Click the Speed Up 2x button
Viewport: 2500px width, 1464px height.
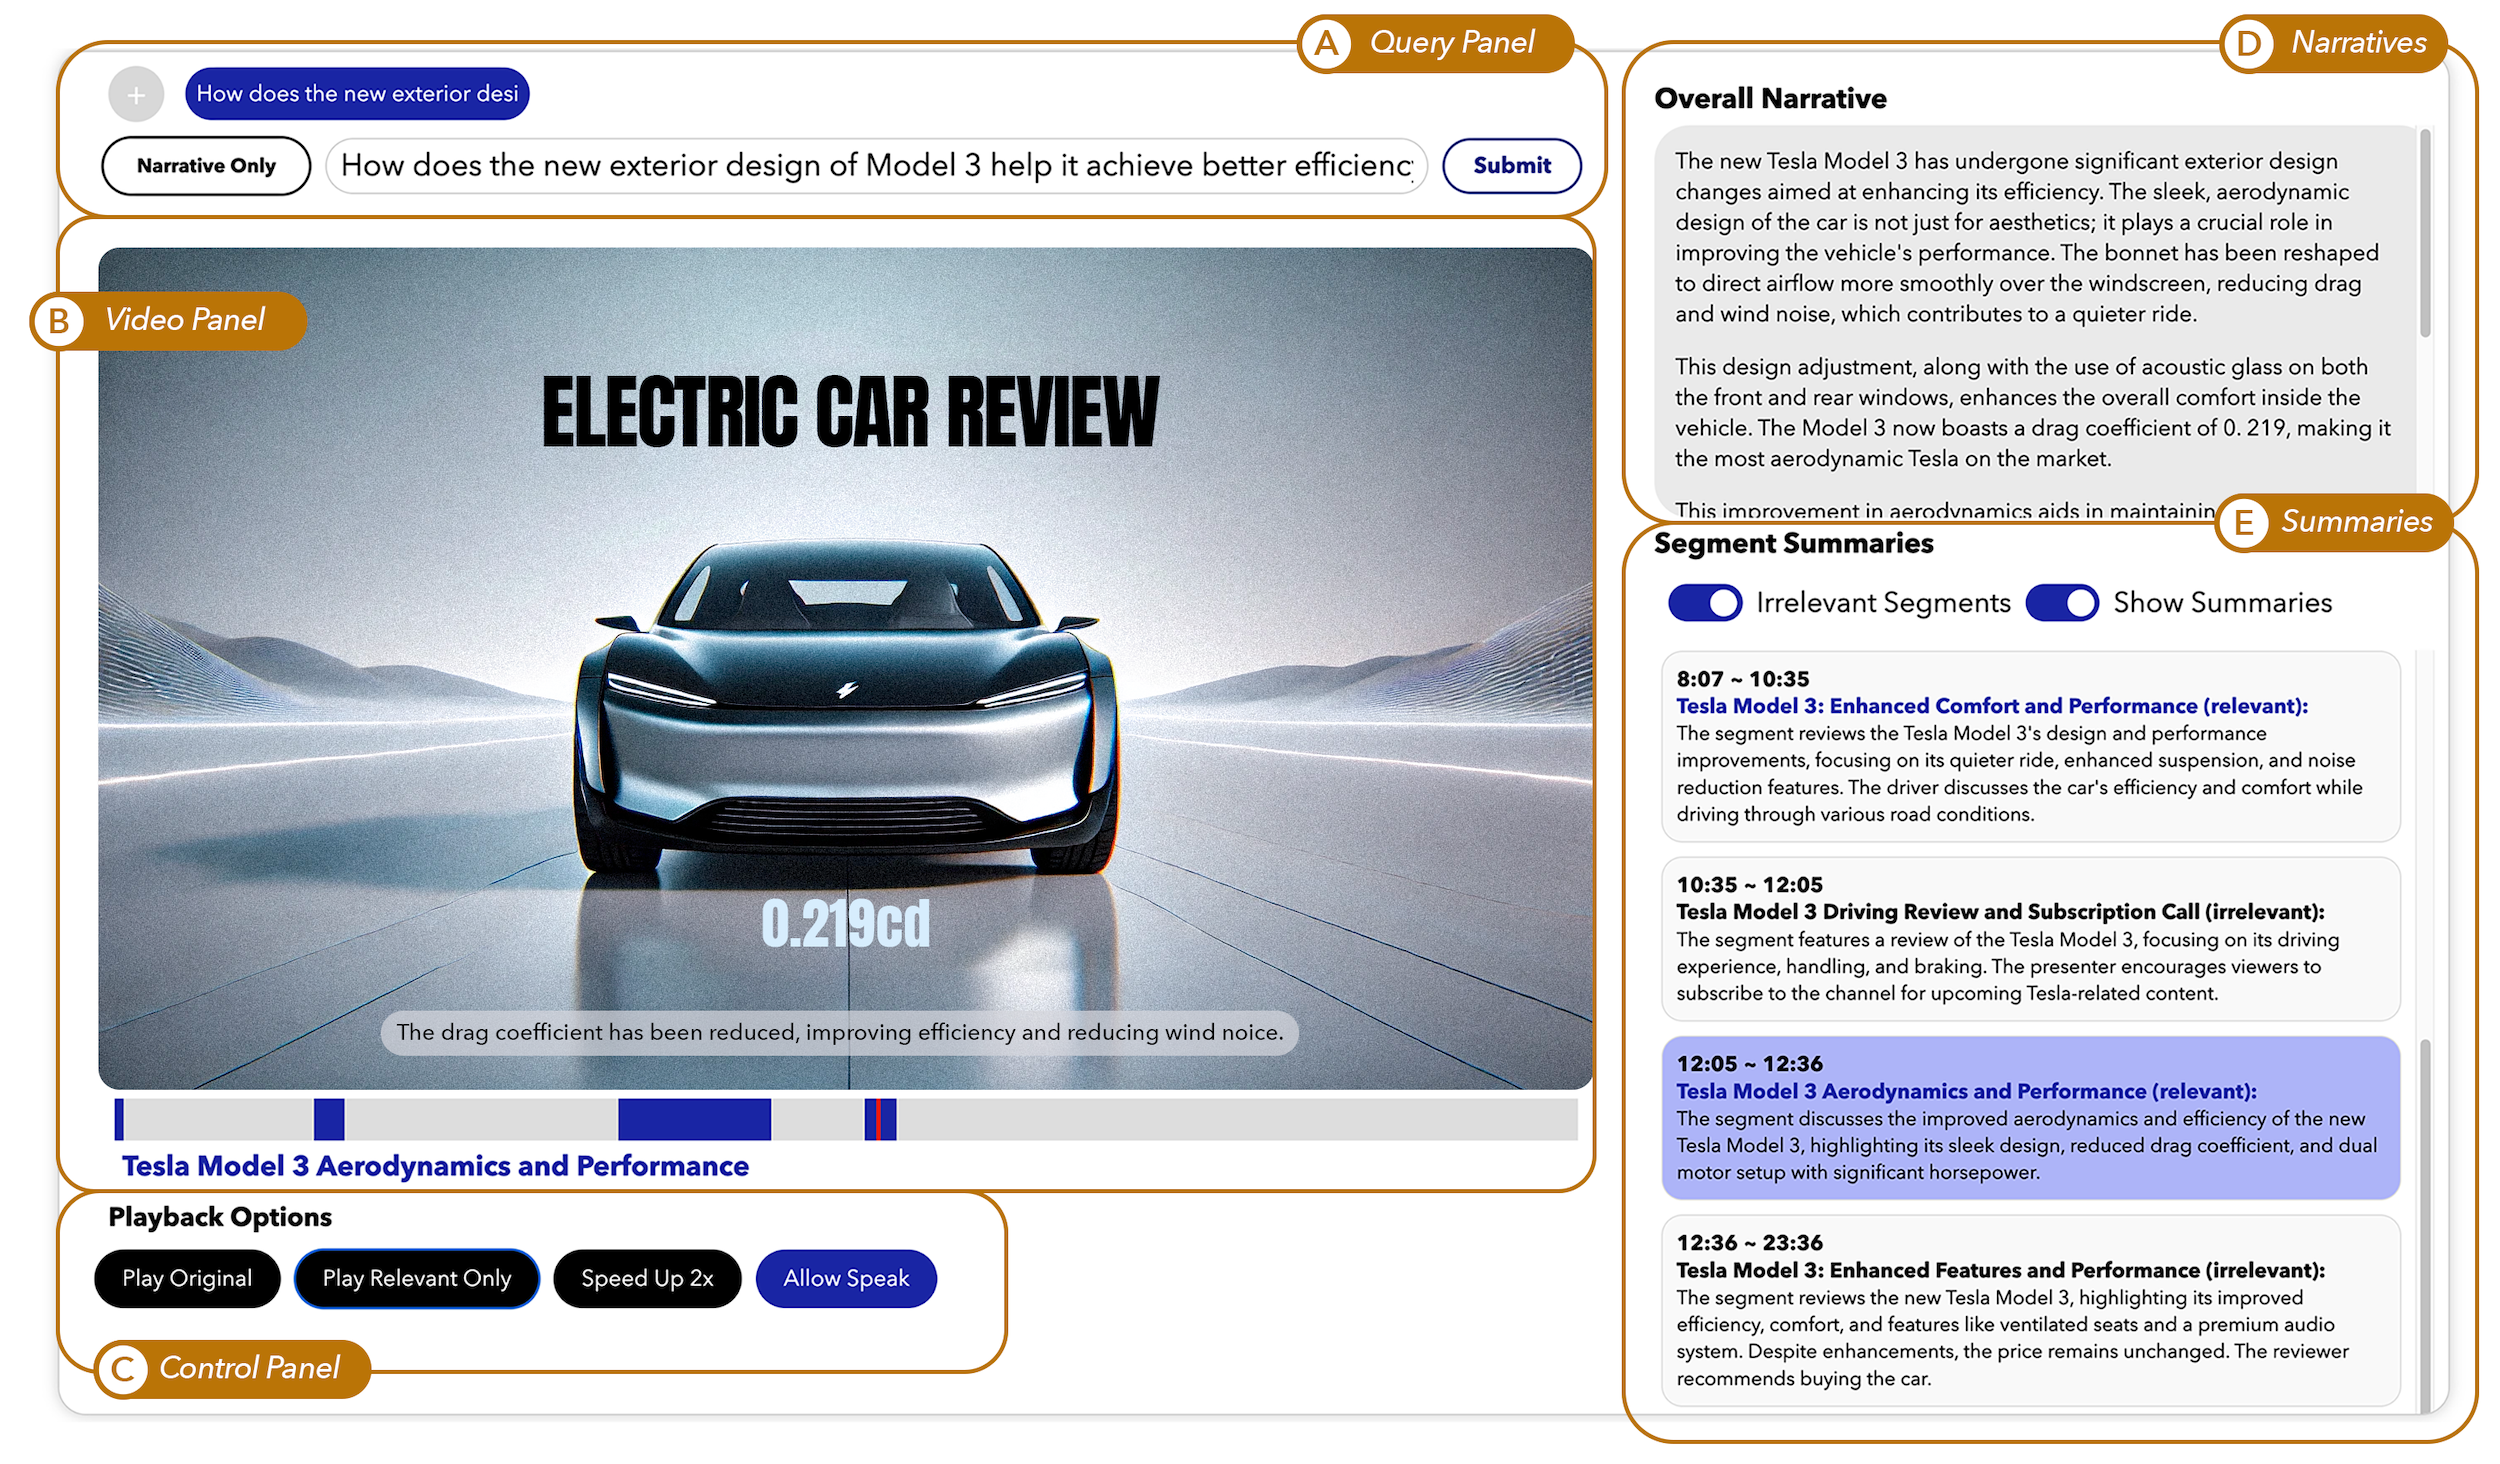(x=647, y=1278)
